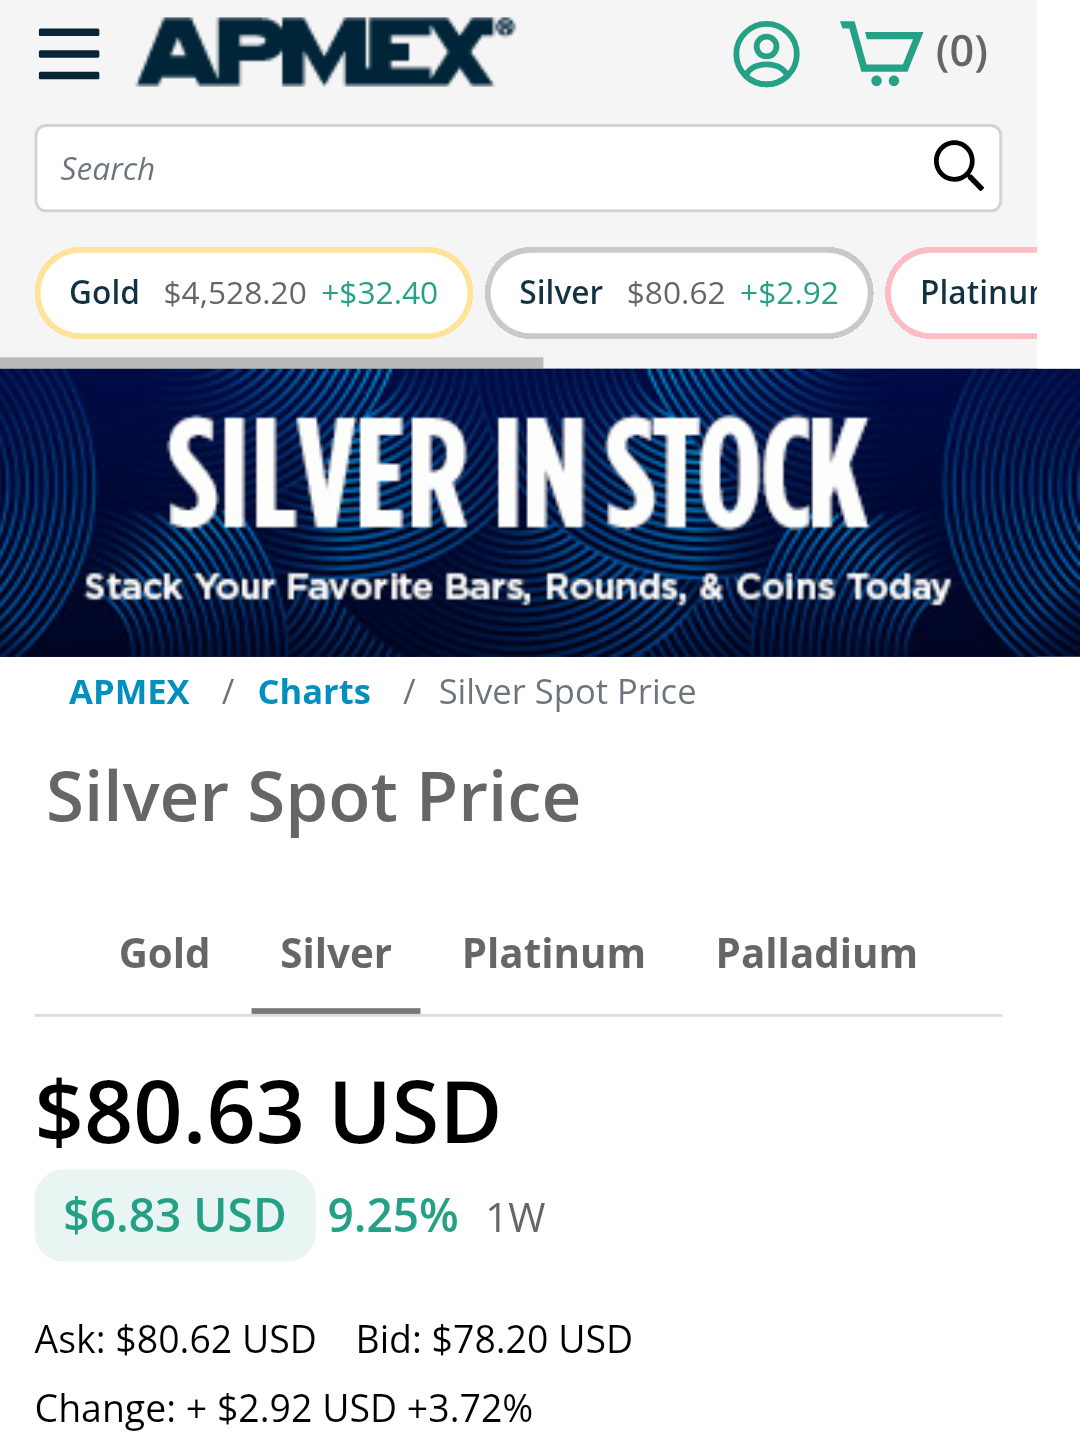This screenshot has height=1450, width=1080.
Task: Click the cart item count (0)
Action: pyautogui.click(x=961, y=52)
